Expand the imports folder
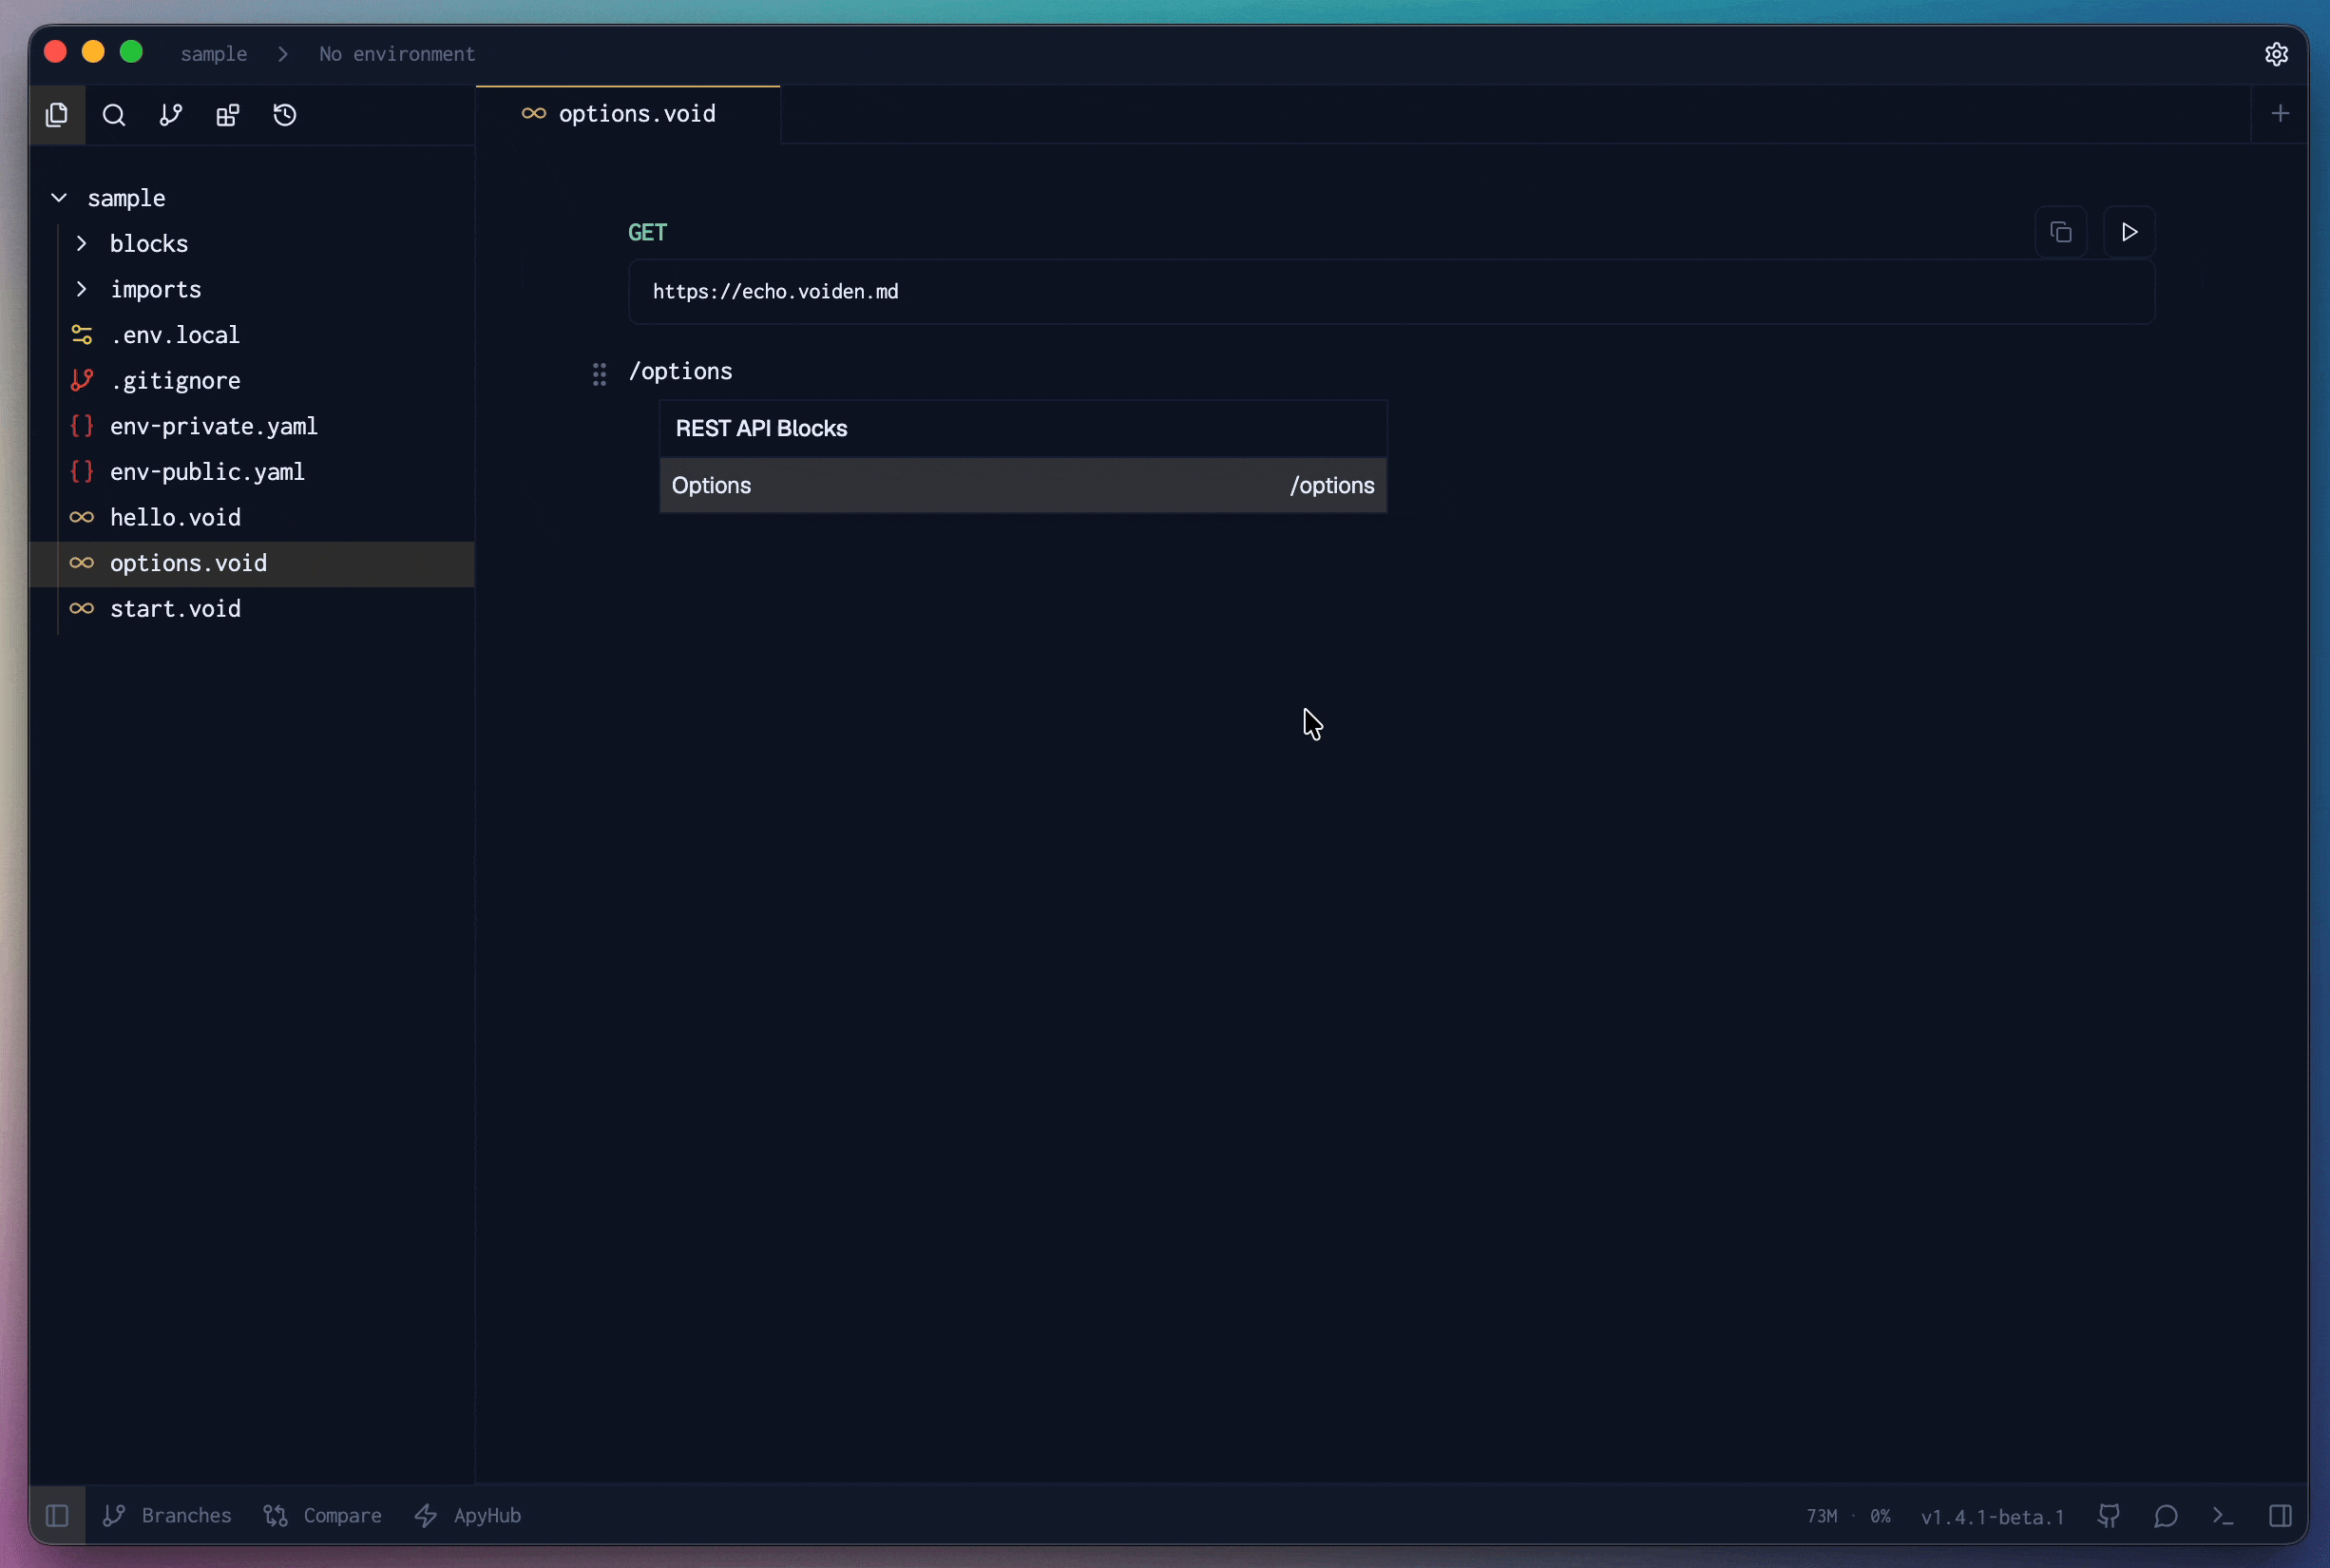The height and width of the screenshot is (1568, 2330). [x=82, y=289]
